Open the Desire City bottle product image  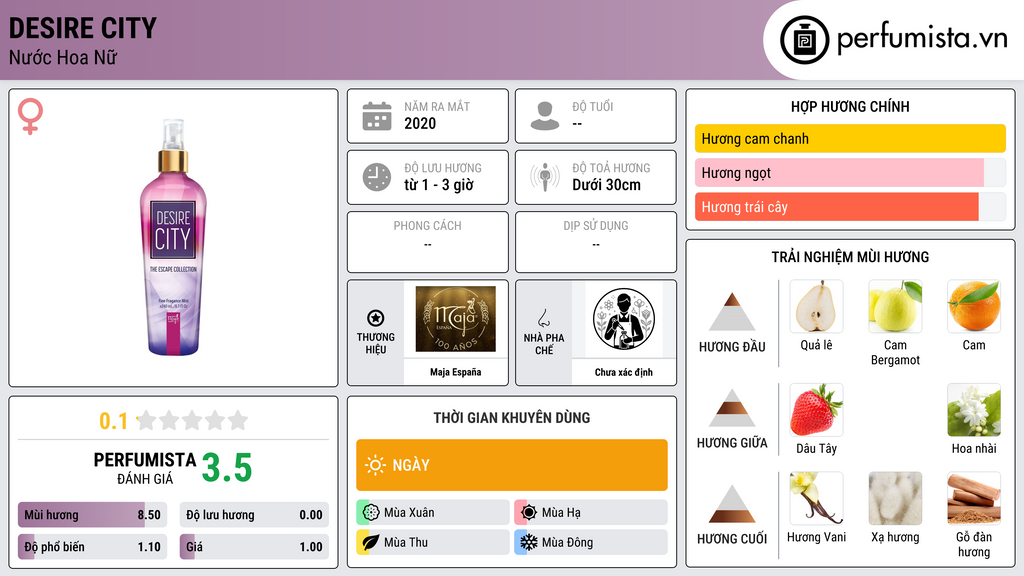click(x=173, y=238)
